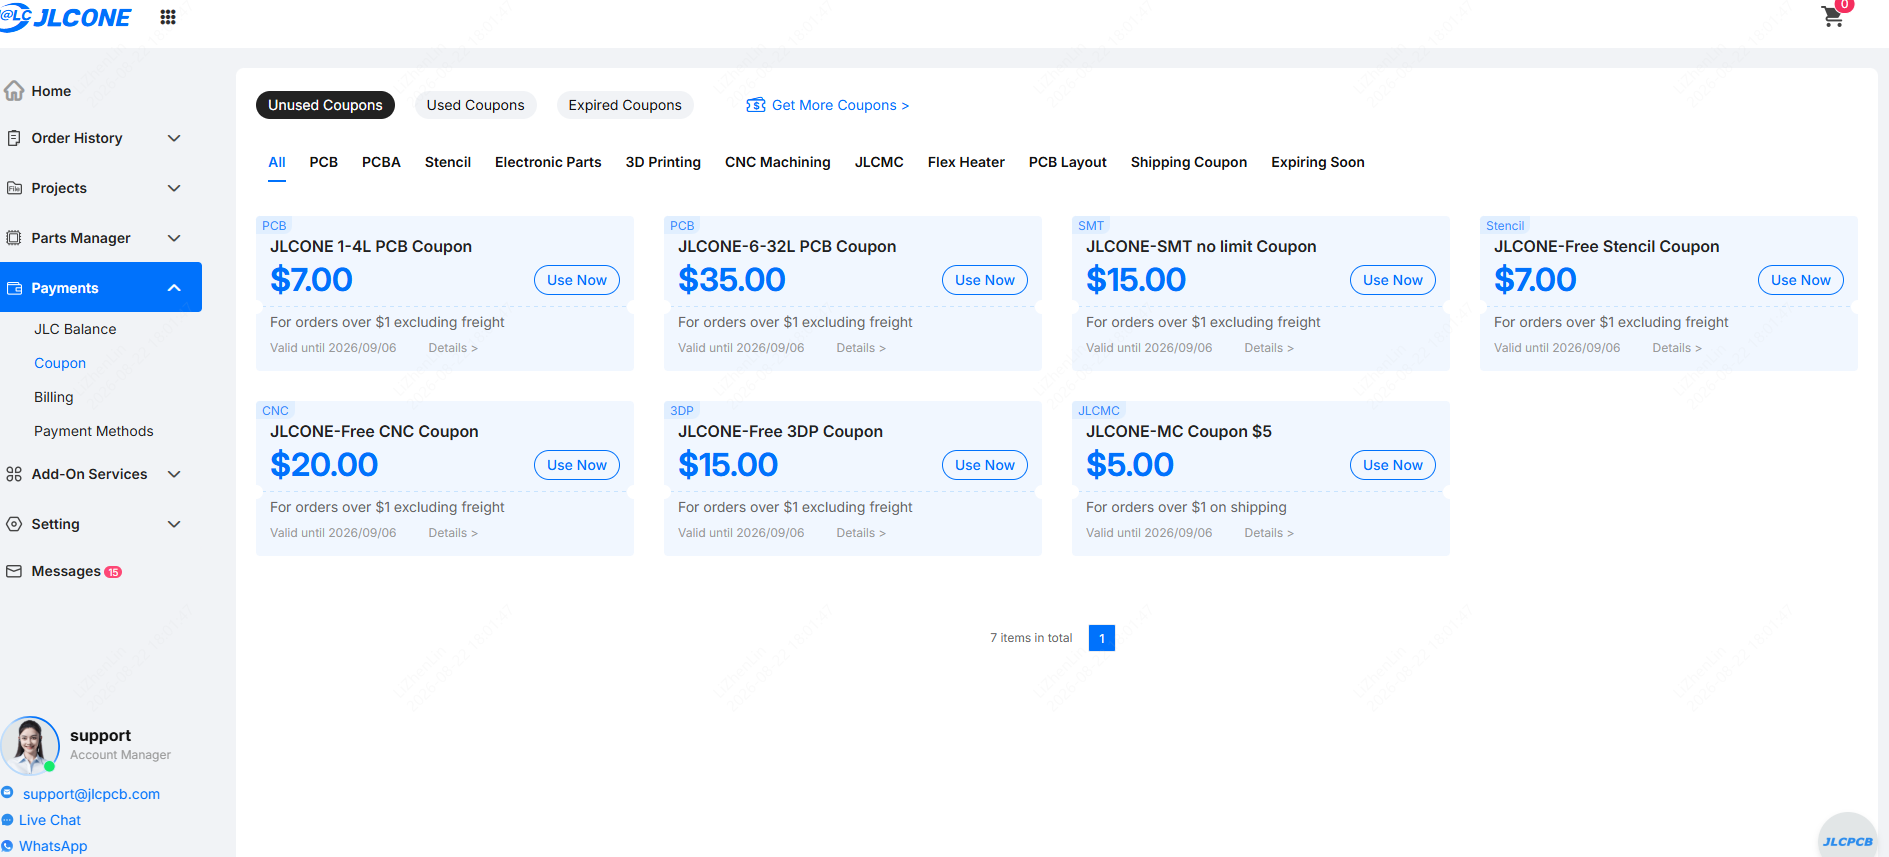View Details of JLCONE-Free 3DP Coupon
This screenshot has height=857, width=1889.
pyautogui.click(x=861, y=533)
